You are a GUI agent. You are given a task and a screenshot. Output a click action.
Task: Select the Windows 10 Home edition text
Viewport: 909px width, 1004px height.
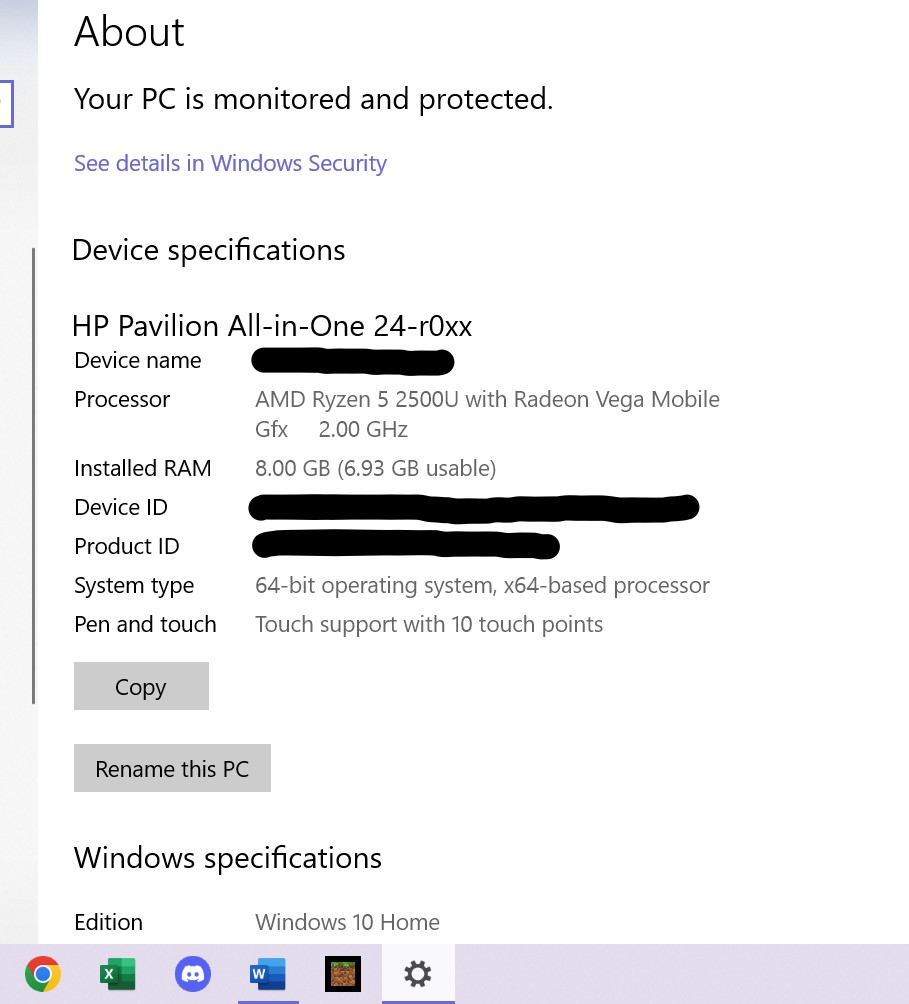(x=347, y=921)
